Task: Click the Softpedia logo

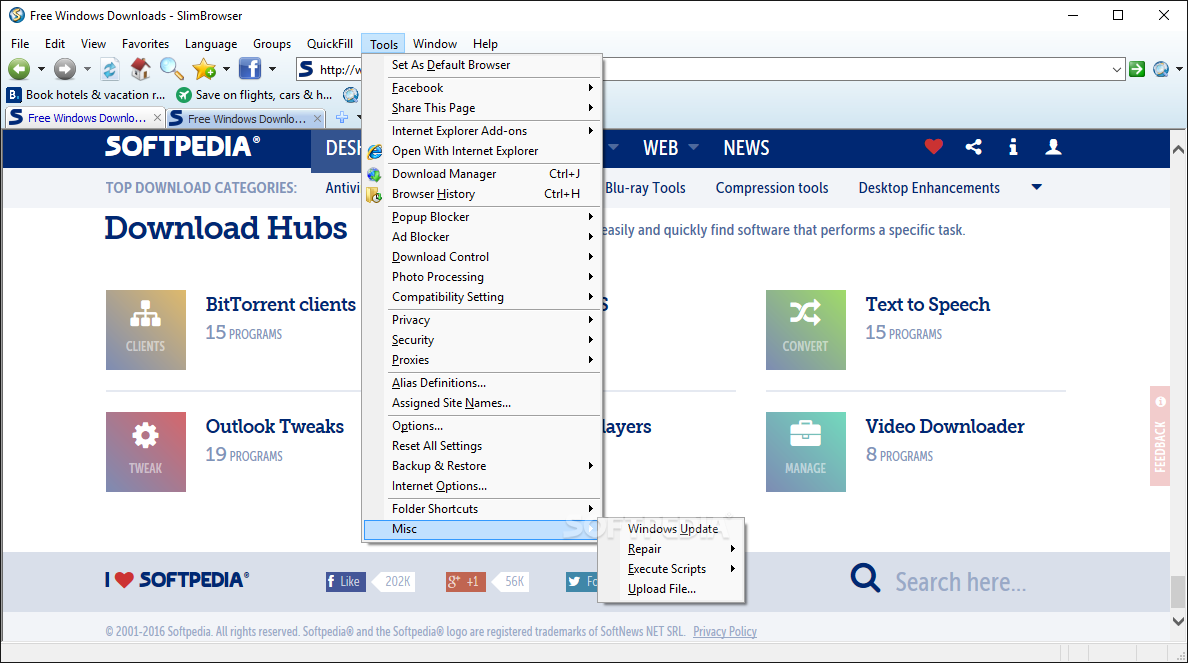Action: [182, 146]
